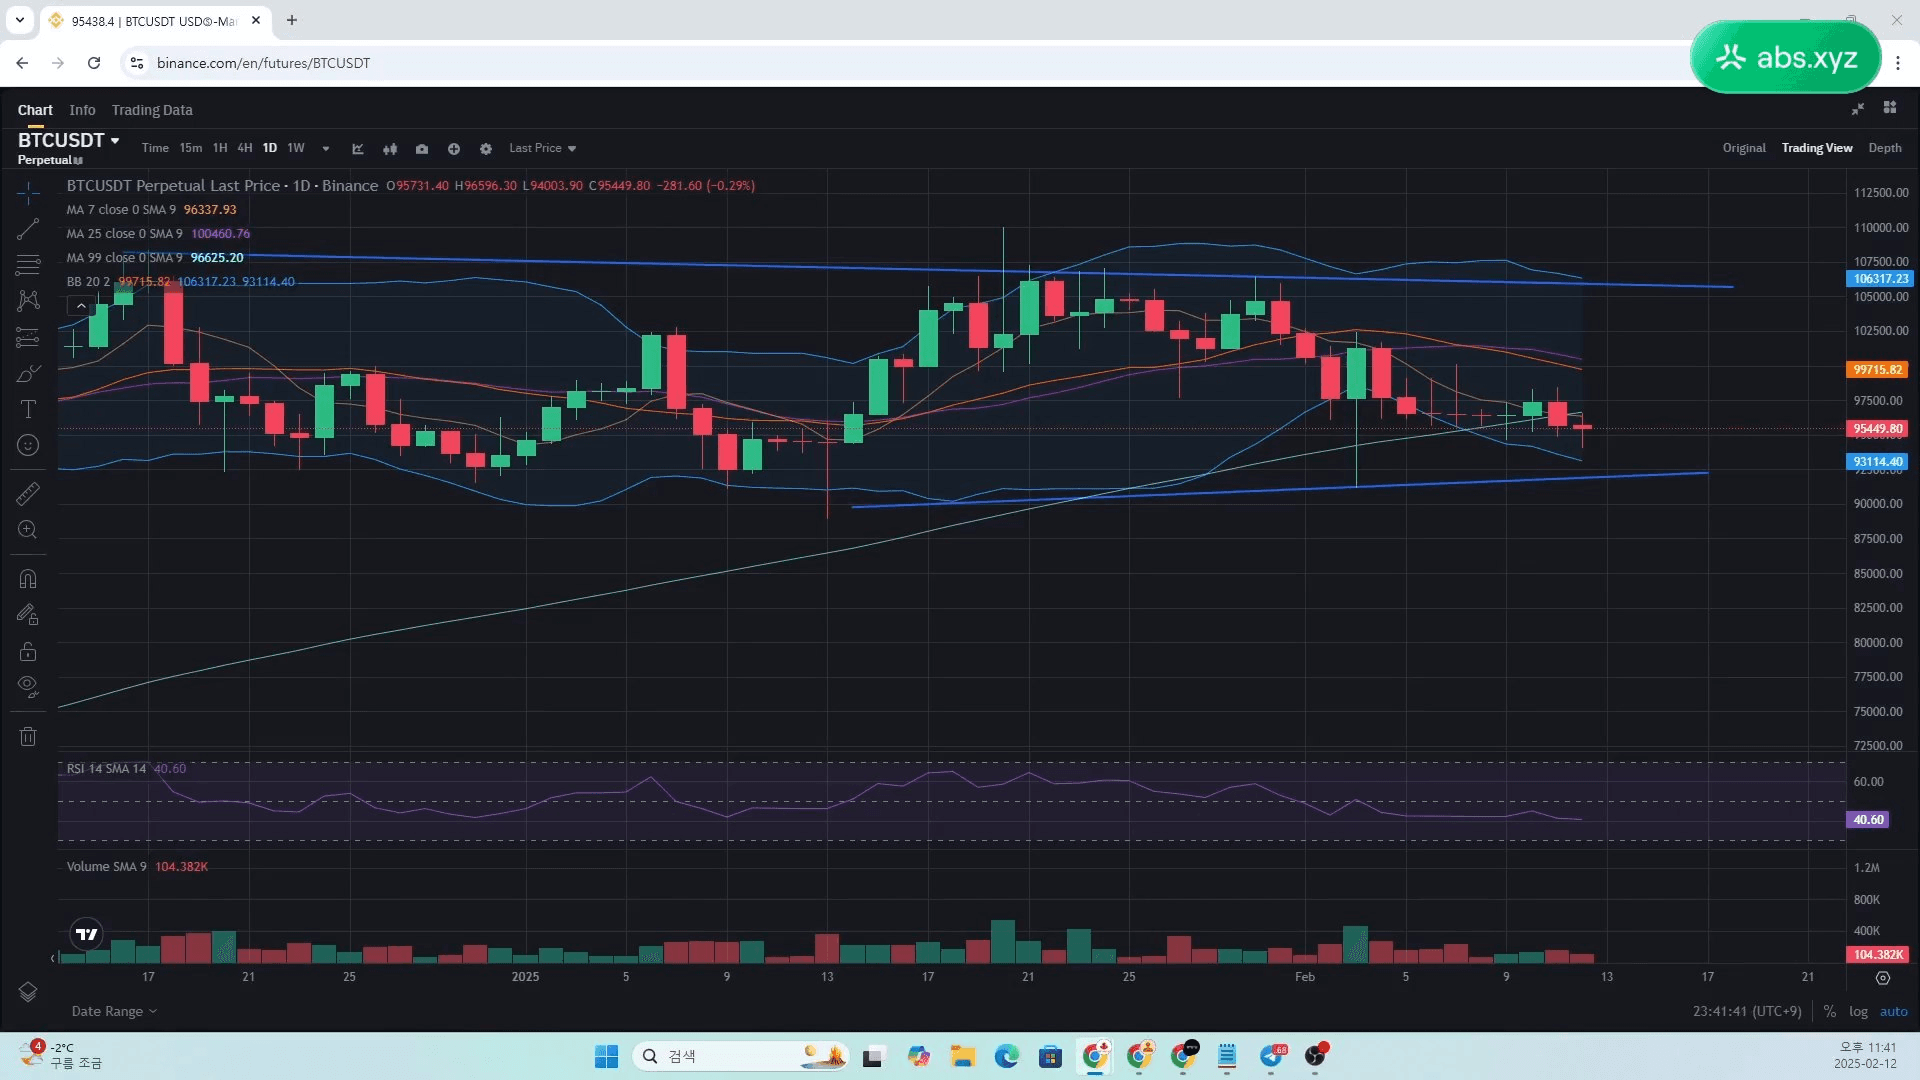Reload the Binance page
Image resolution: width=1920 pixels, height=1080 pixels.
(x=94, y=63)
